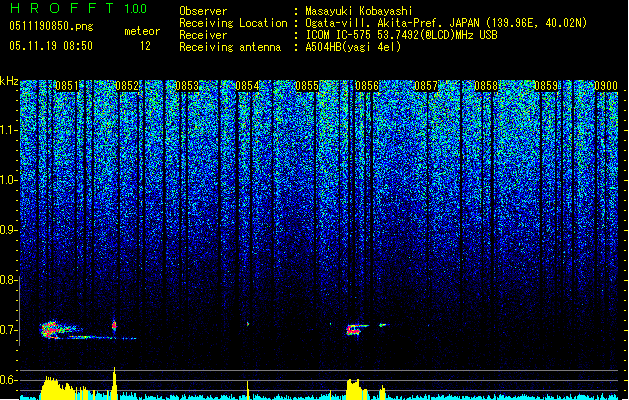Click the HROFFT 1.0.0 title text
Screen dimensions: 629x400
[x=78, y=8]
